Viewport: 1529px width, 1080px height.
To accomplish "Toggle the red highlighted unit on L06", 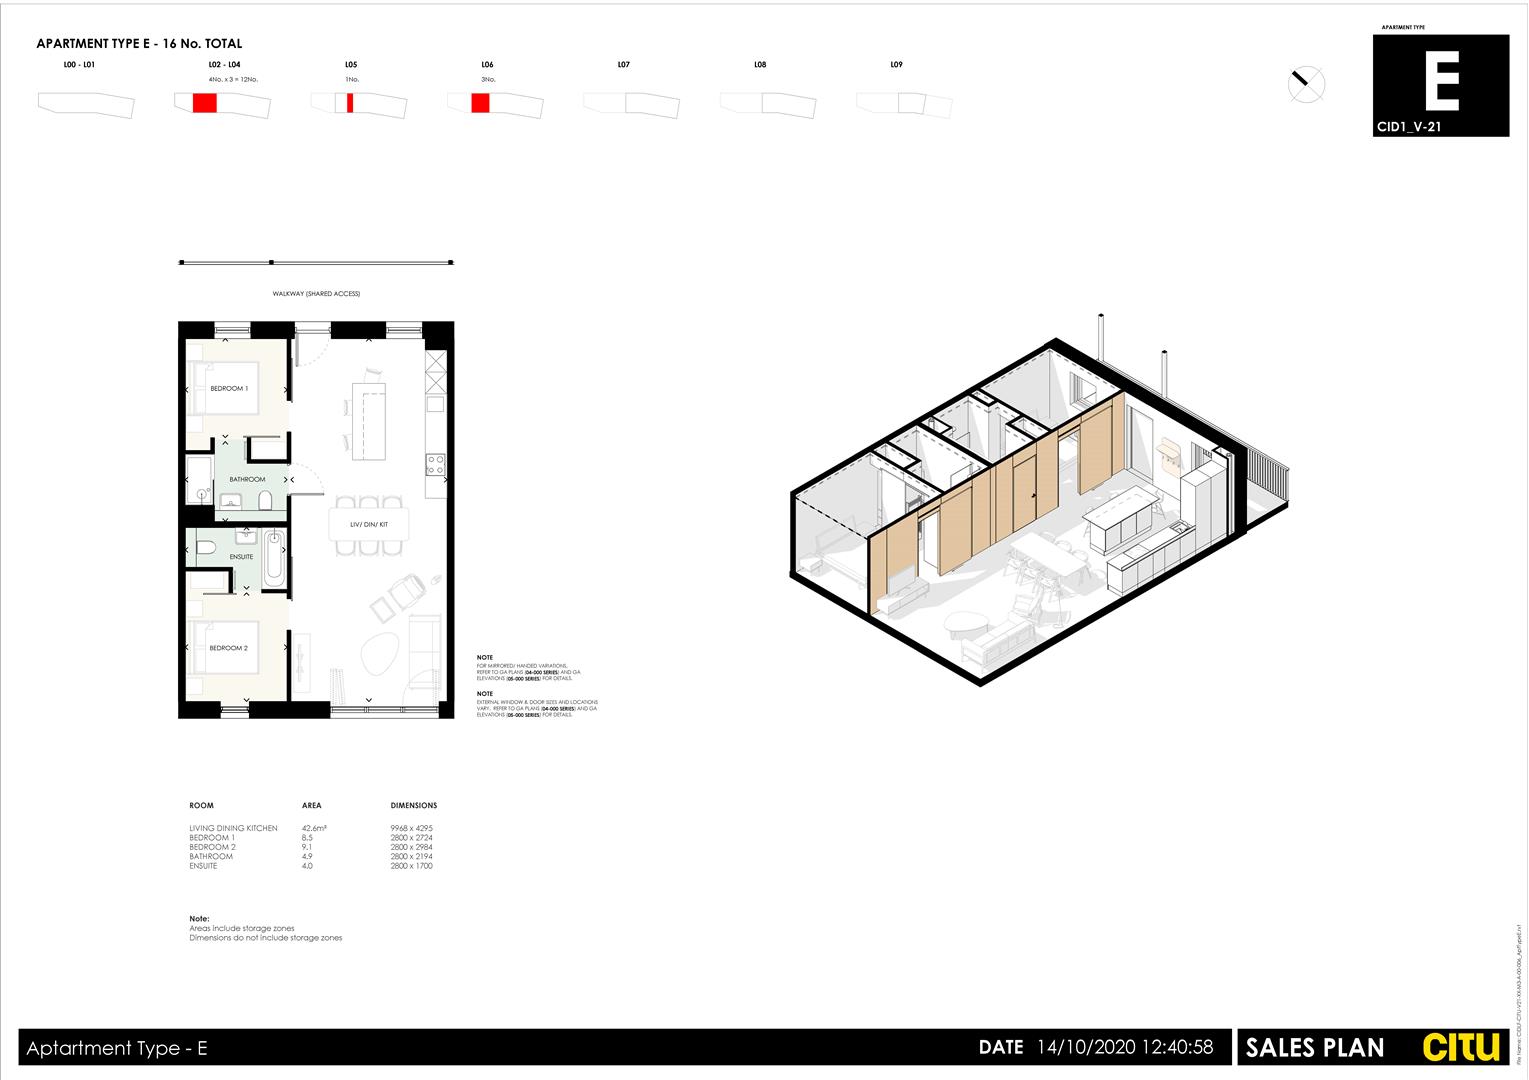I will coord(481,101).
